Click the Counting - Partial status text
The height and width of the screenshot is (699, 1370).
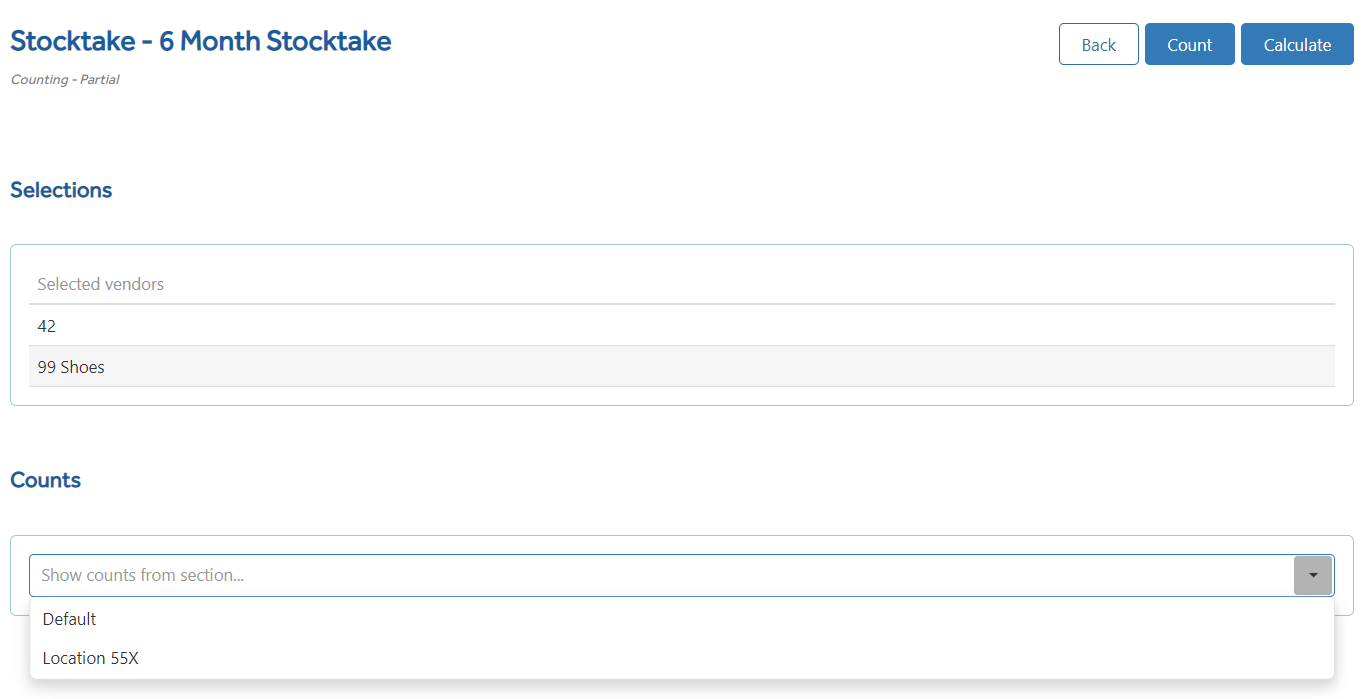[x=65, y=80]
